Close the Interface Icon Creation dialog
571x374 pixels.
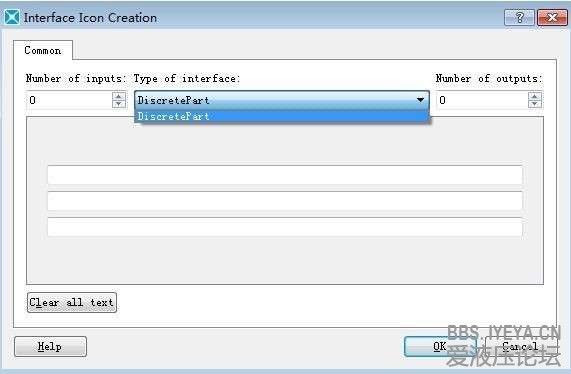point(552,17)
